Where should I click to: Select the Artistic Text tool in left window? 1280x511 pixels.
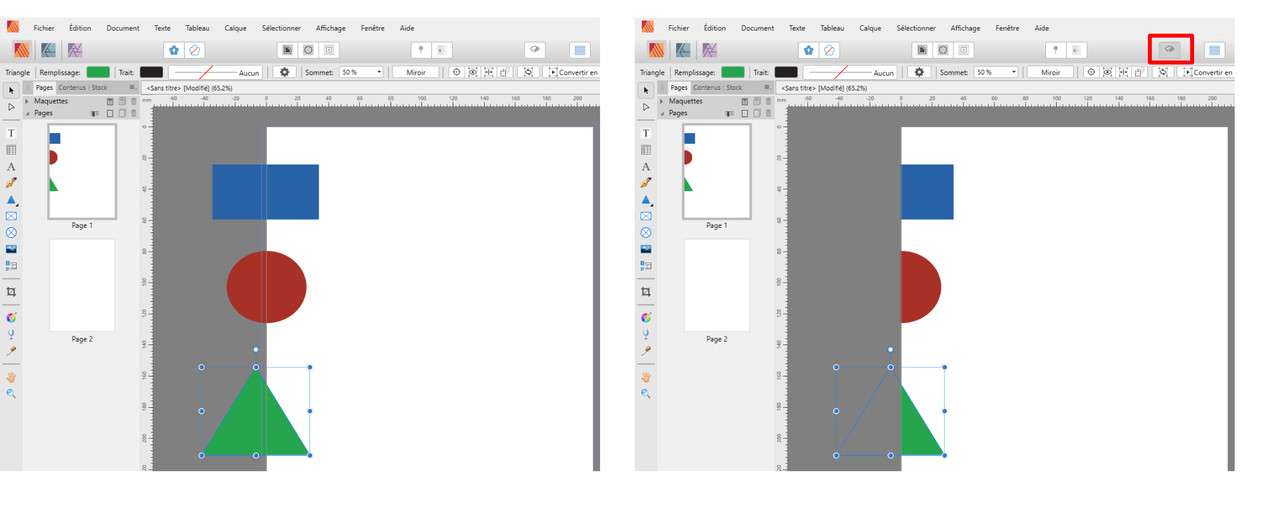(x=11, y=166)
